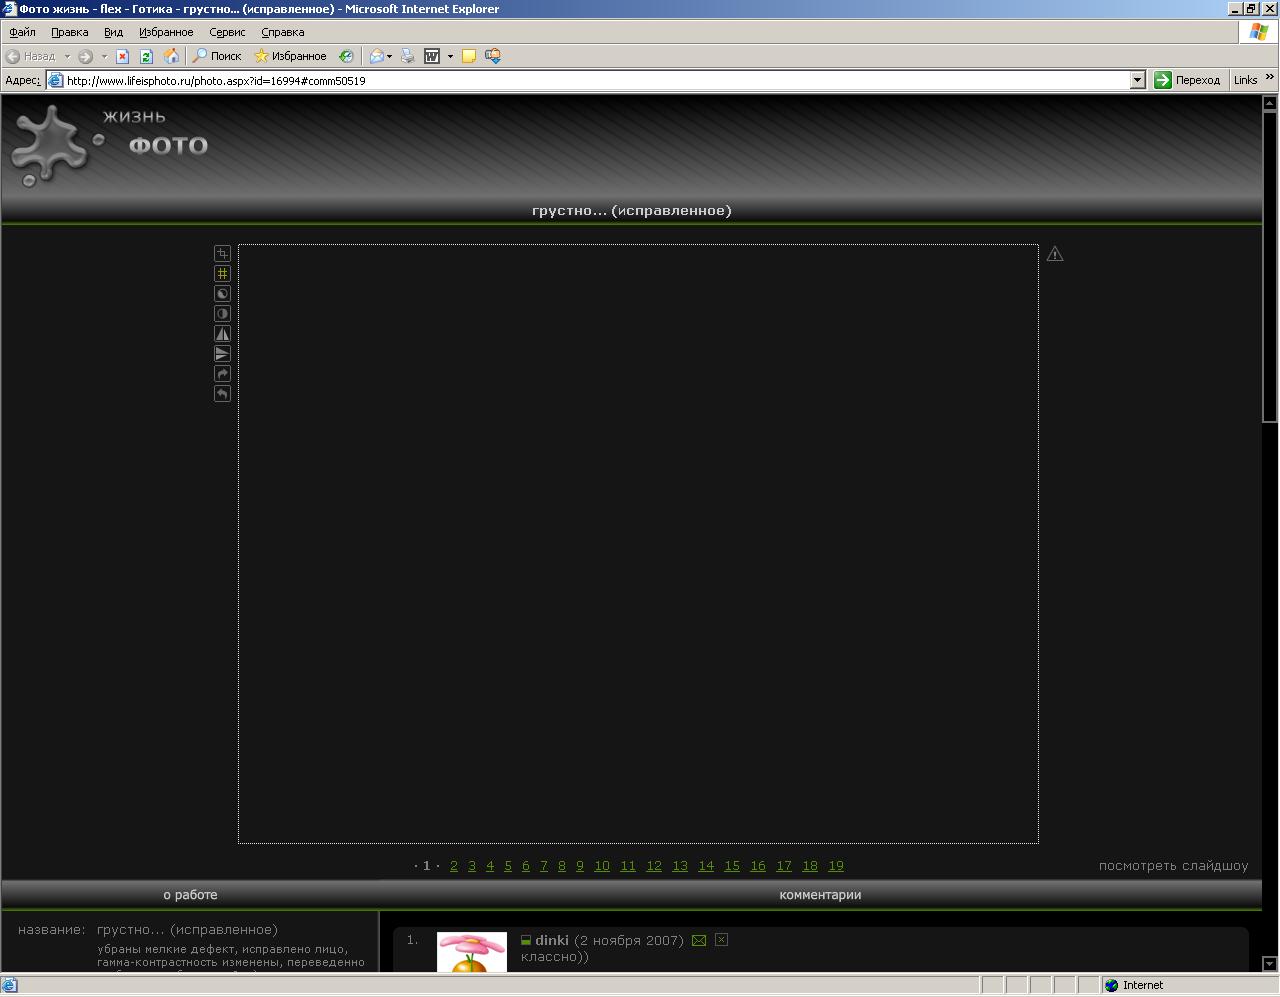The height and width of the screenshot is (997, 1280).
Task: Click the right-curving arrow icon
Action: click(222, 374)
